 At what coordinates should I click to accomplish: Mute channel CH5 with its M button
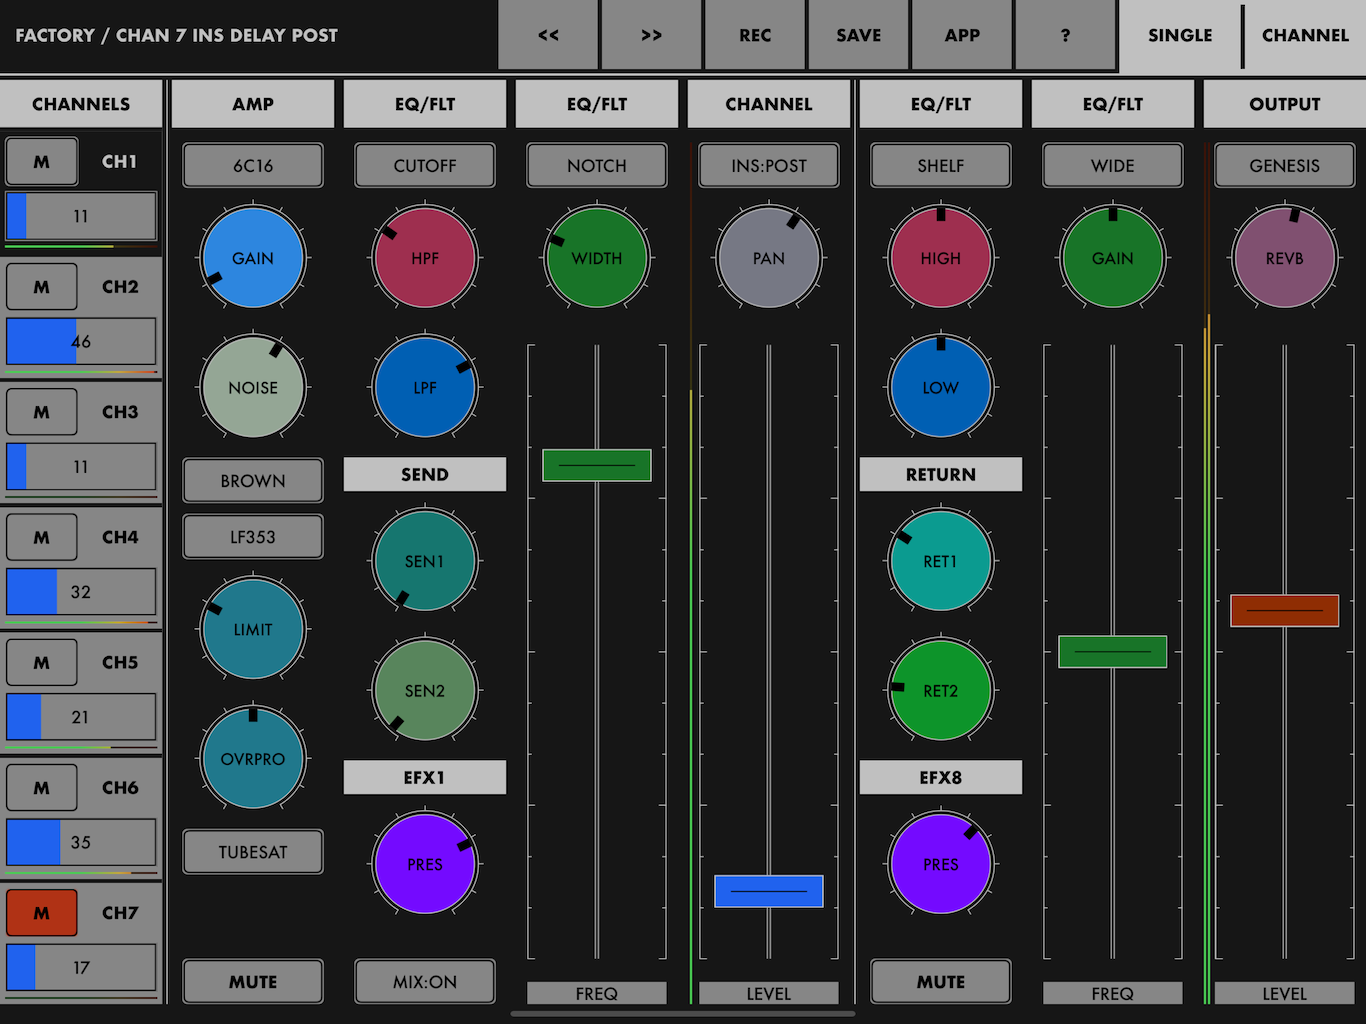click(42, 662)
